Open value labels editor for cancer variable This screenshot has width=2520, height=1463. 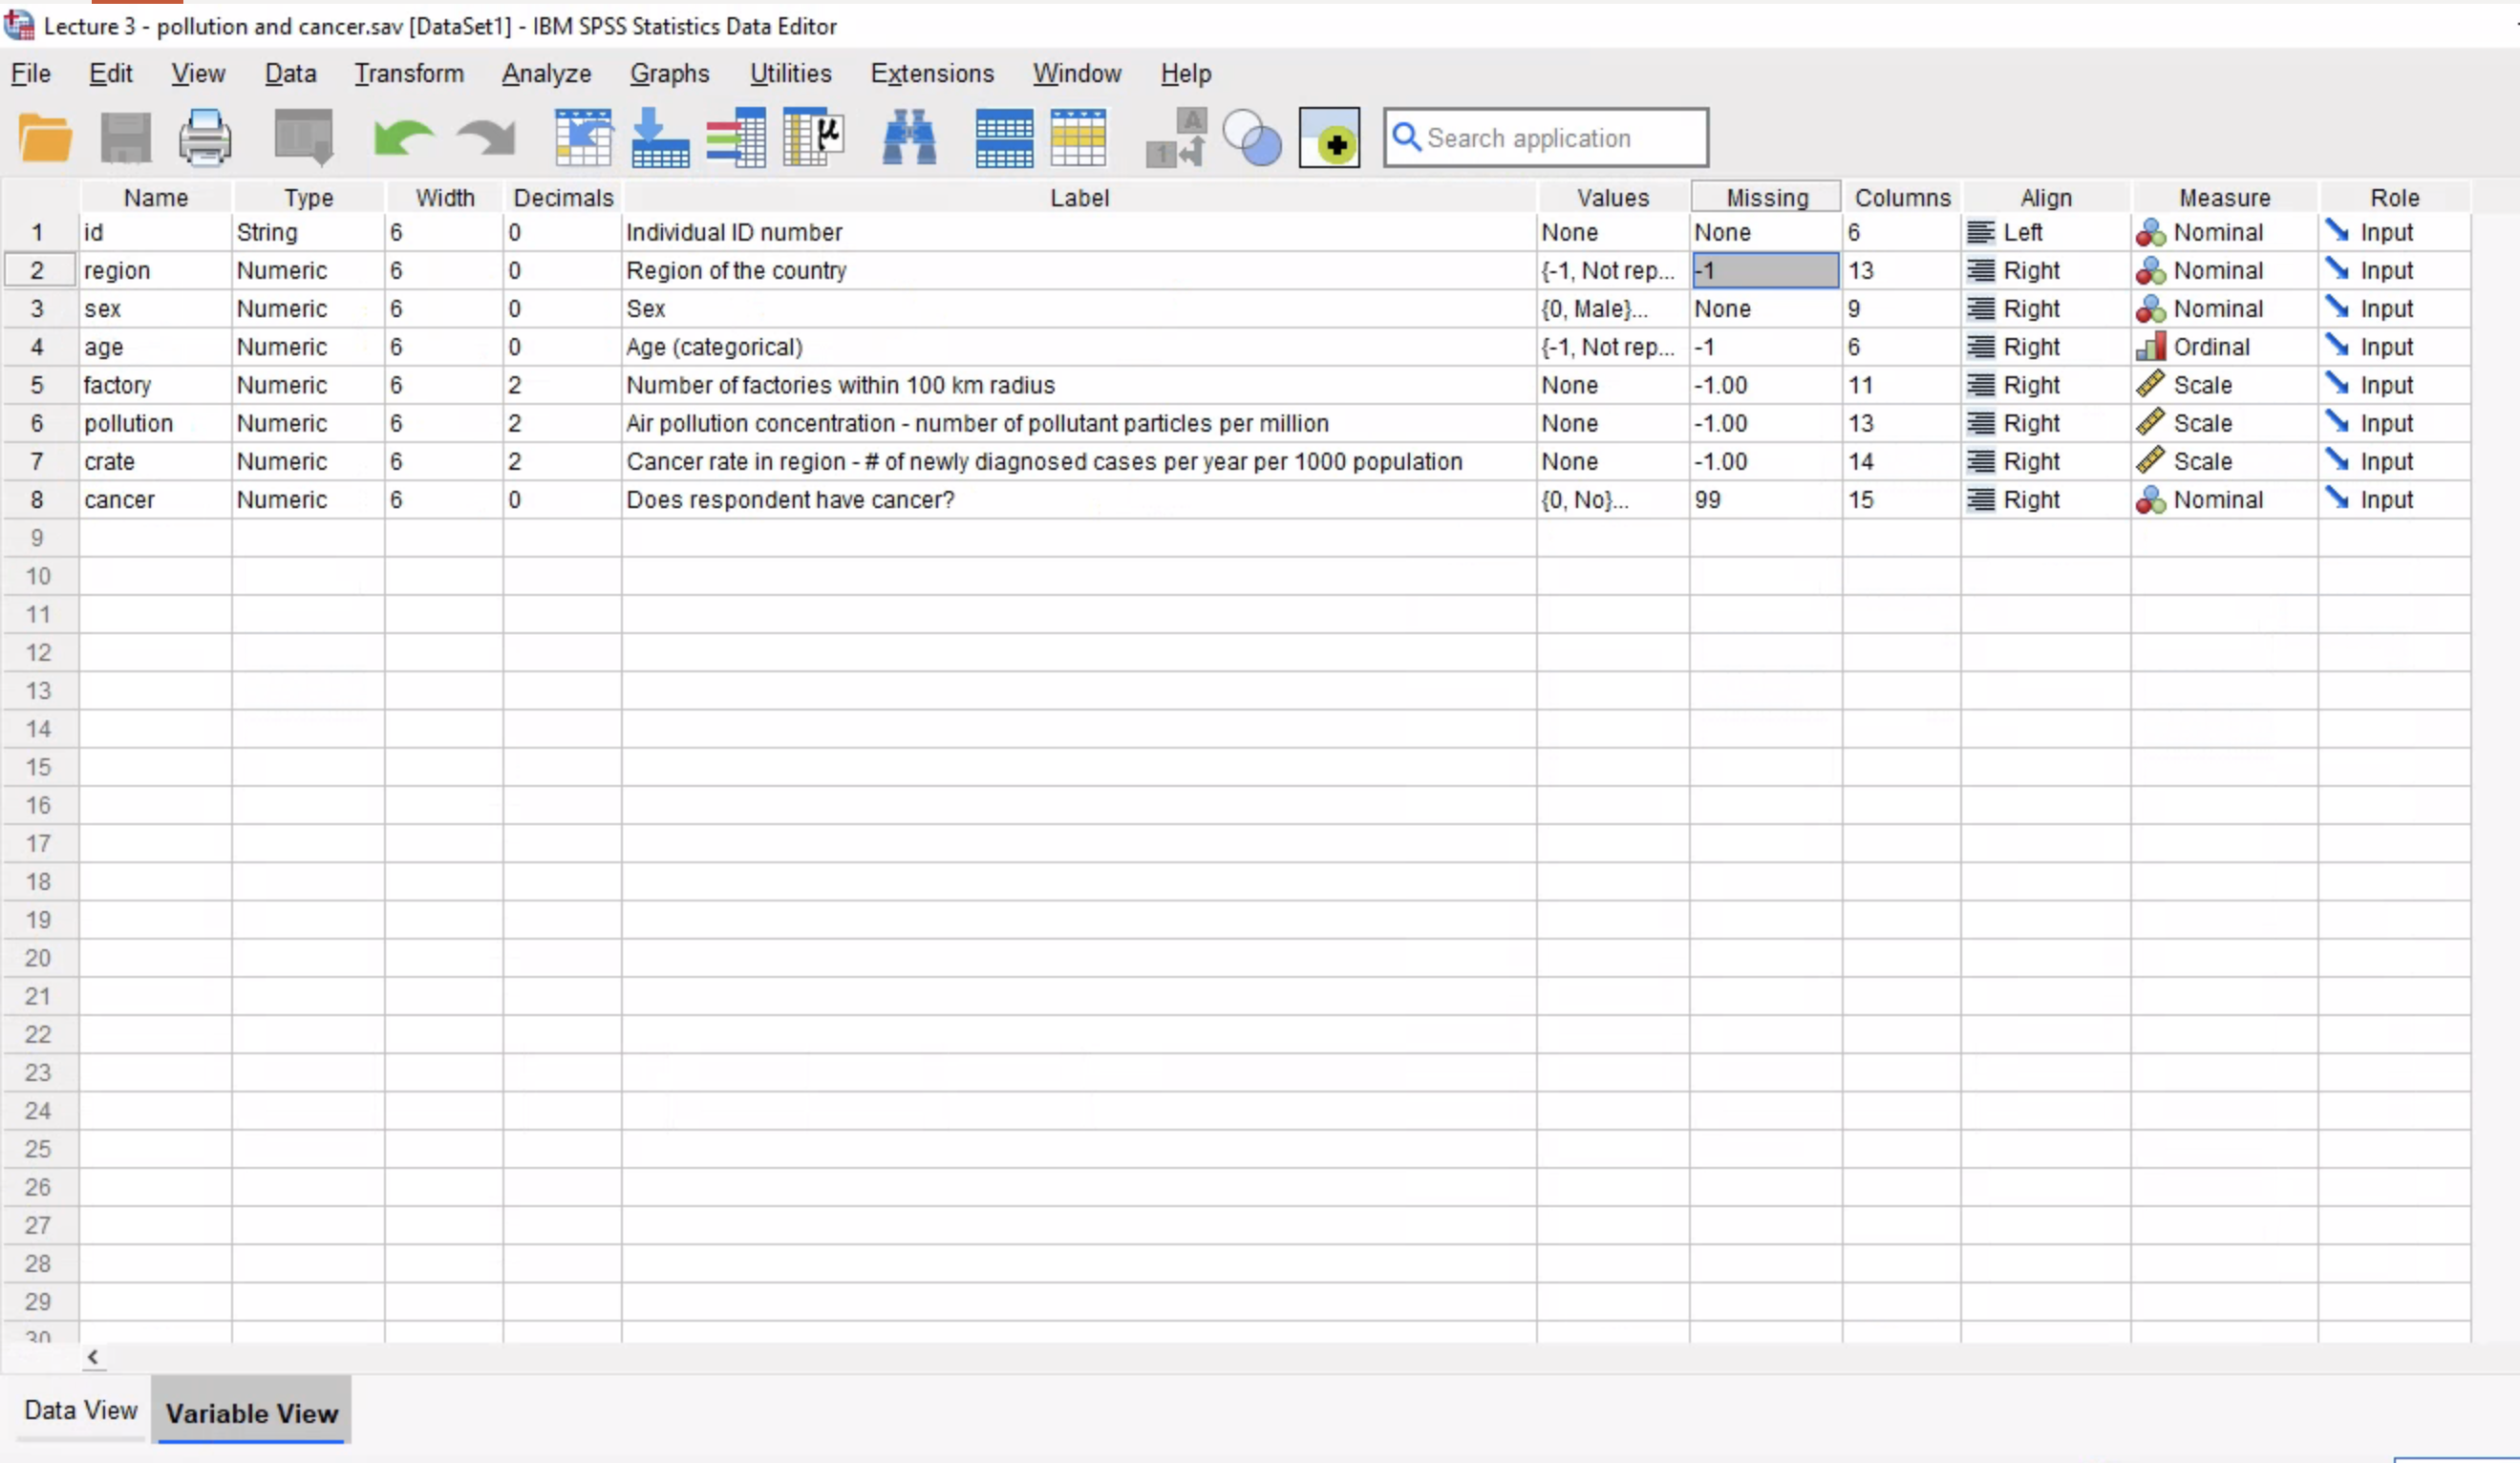click(x=1610, y=499)
